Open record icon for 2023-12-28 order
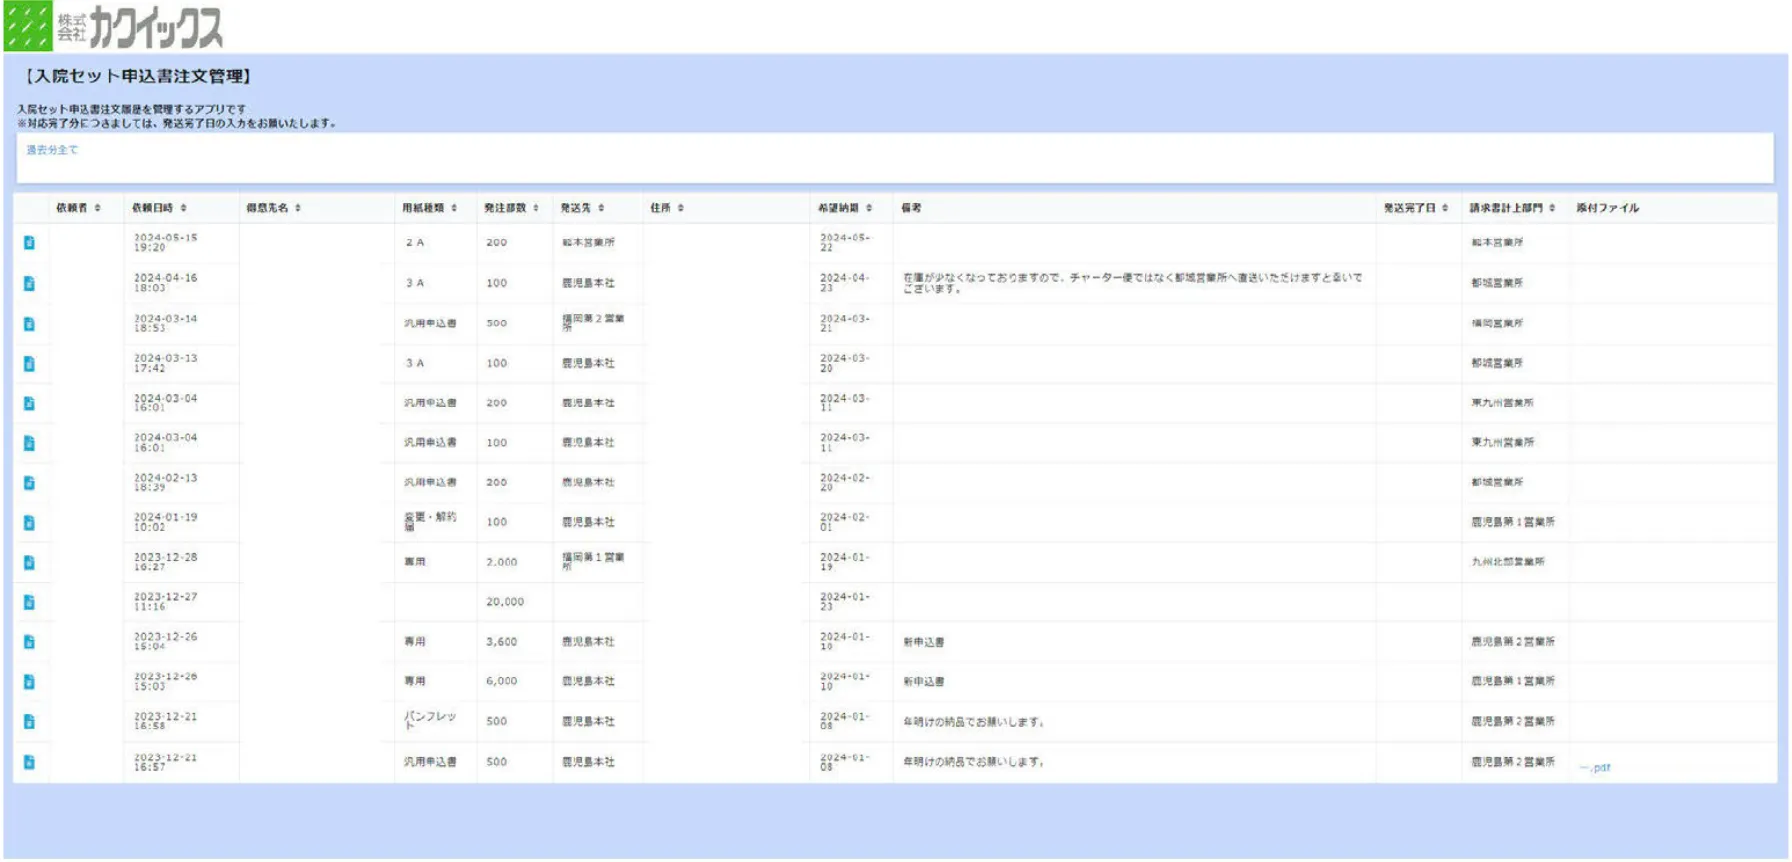 pyautogui.click(x=29, y=563)
